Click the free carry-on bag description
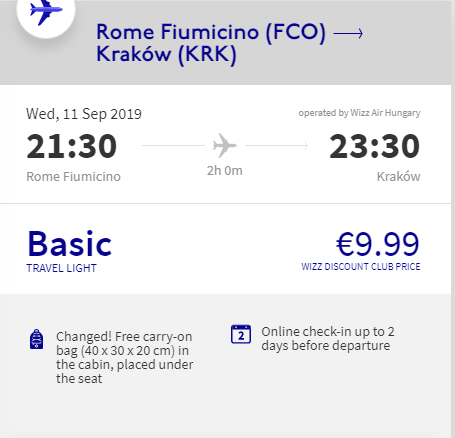The width and height of the screenshot is (455, 438). pos(124,357)
